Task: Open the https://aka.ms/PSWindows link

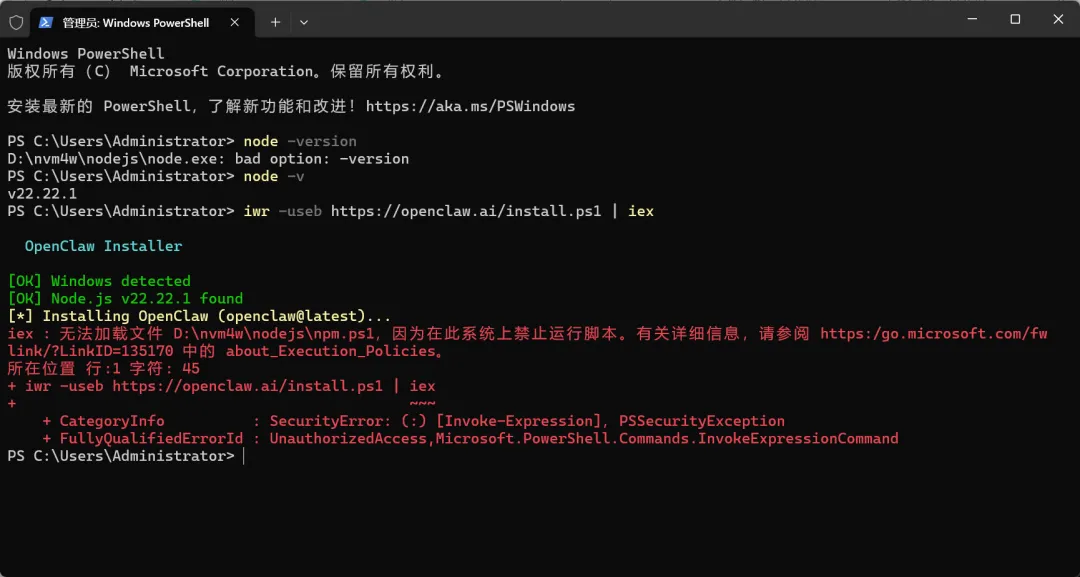Action: point(470,106)
